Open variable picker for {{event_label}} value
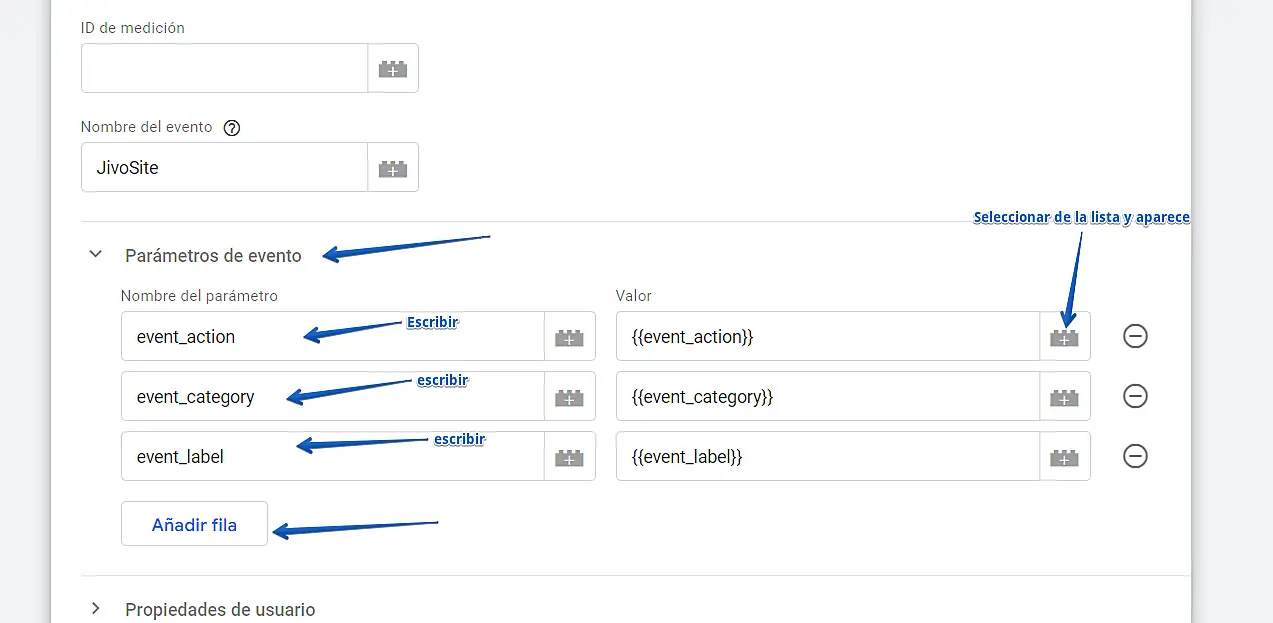This screenshot has width=1273, height=623. point(1064,457)
